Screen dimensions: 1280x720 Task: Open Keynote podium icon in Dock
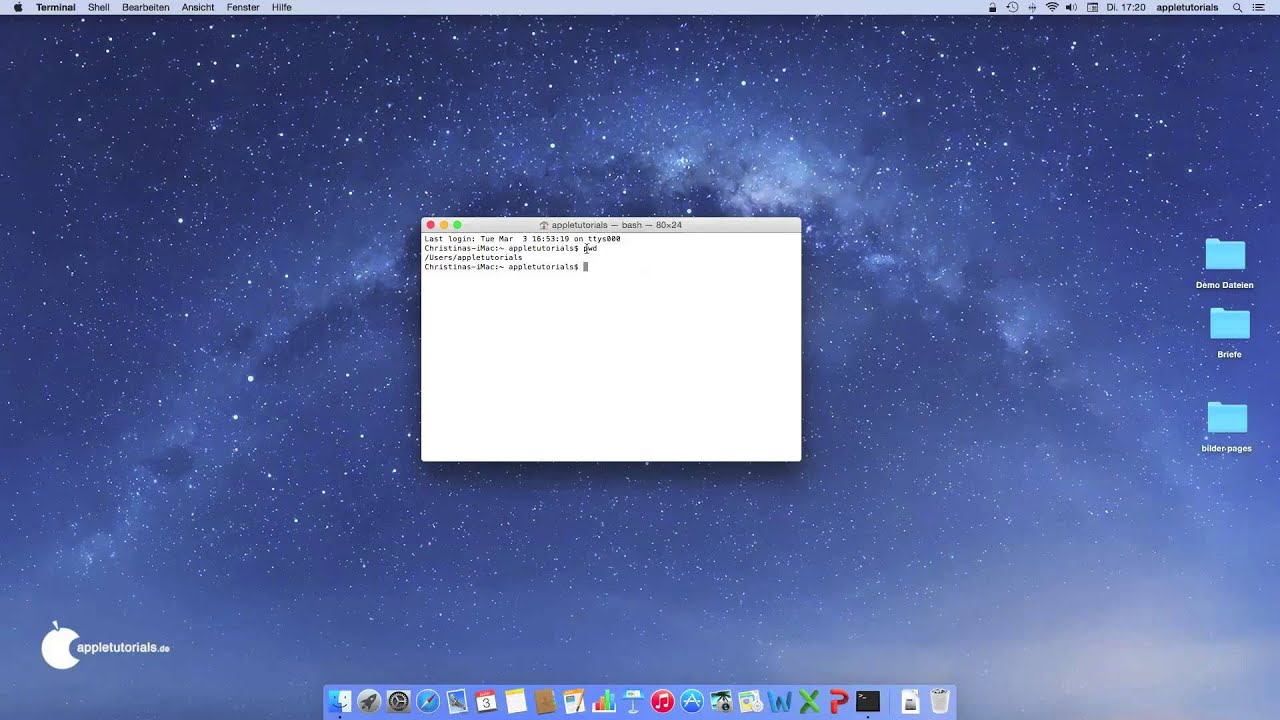[633, 702]
